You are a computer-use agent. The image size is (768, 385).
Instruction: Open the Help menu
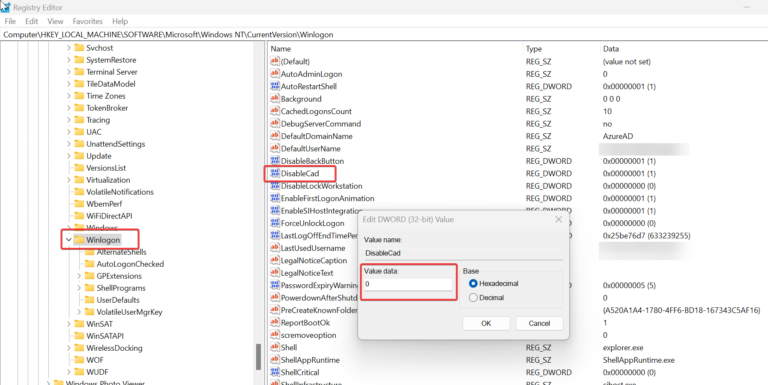pyautogui.click(x=120, y=22)
